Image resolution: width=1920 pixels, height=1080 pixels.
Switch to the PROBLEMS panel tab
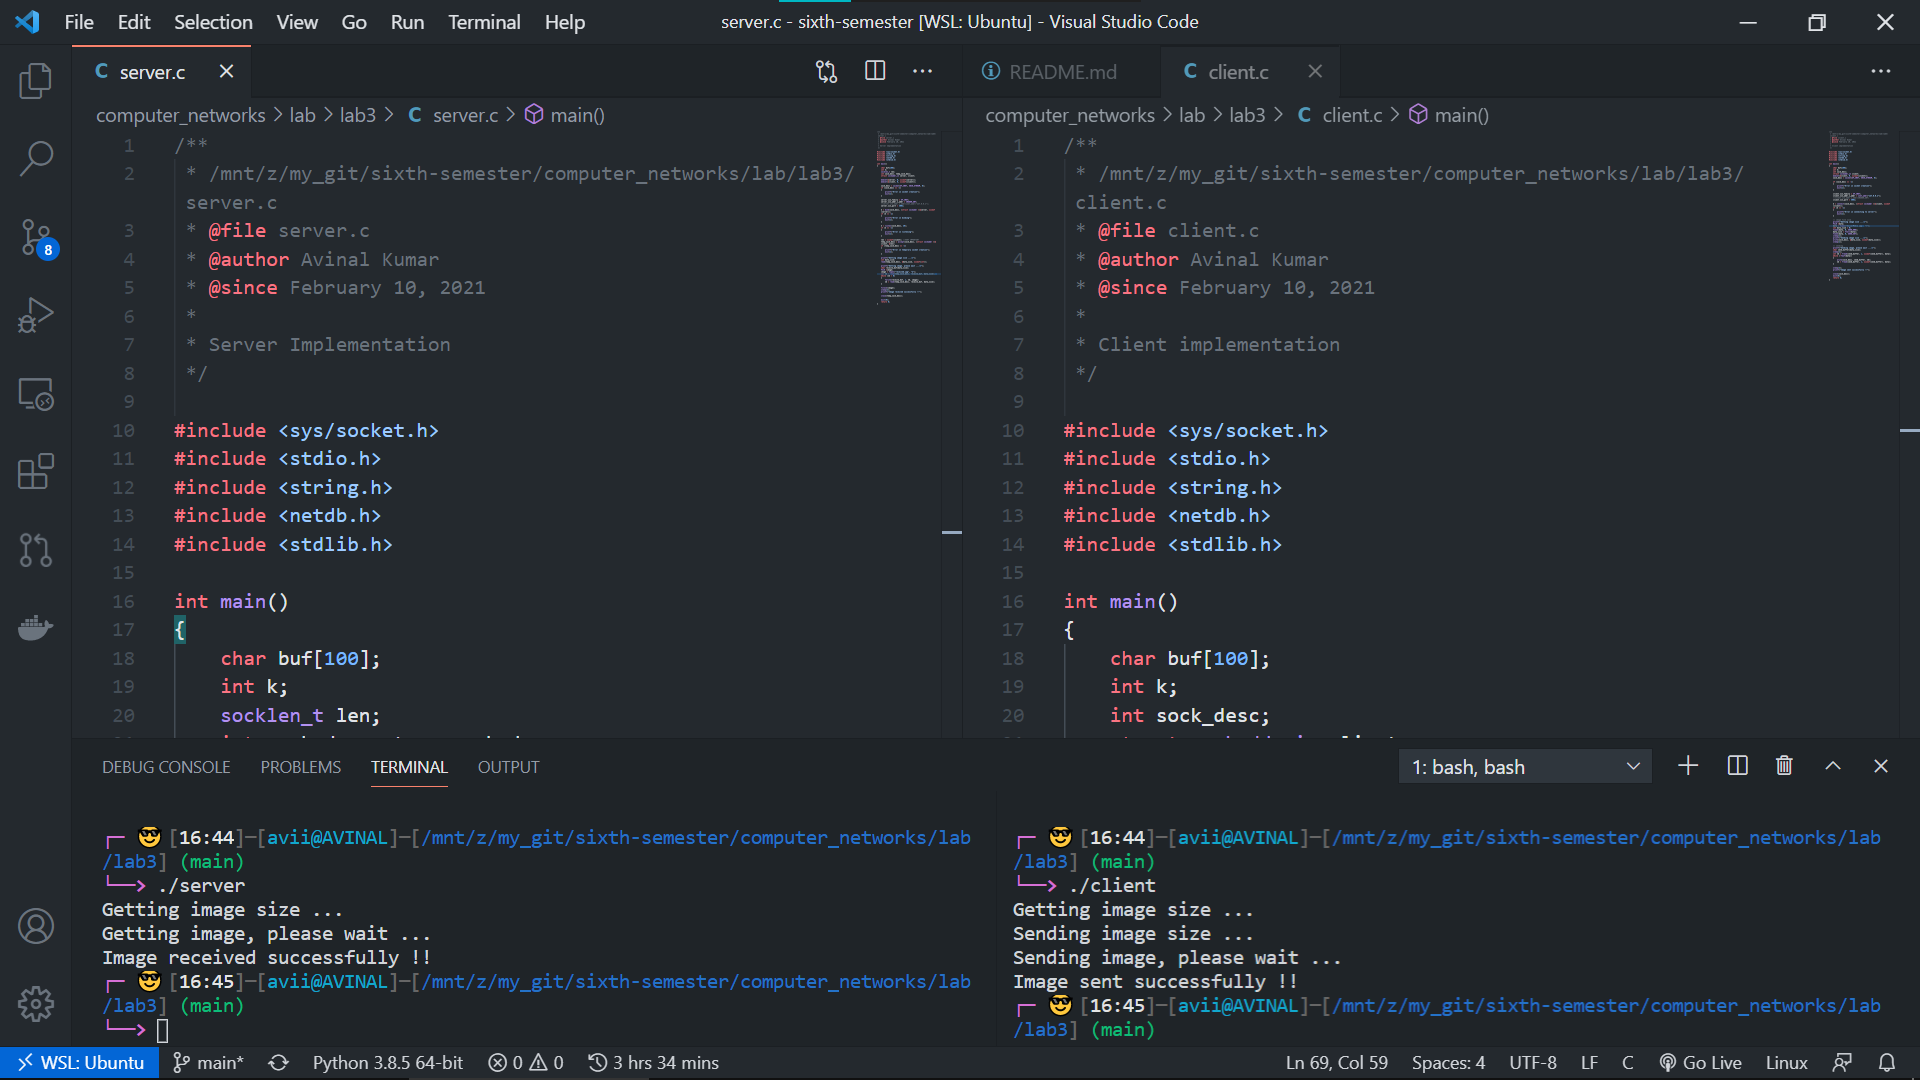(x=300, y=767)
